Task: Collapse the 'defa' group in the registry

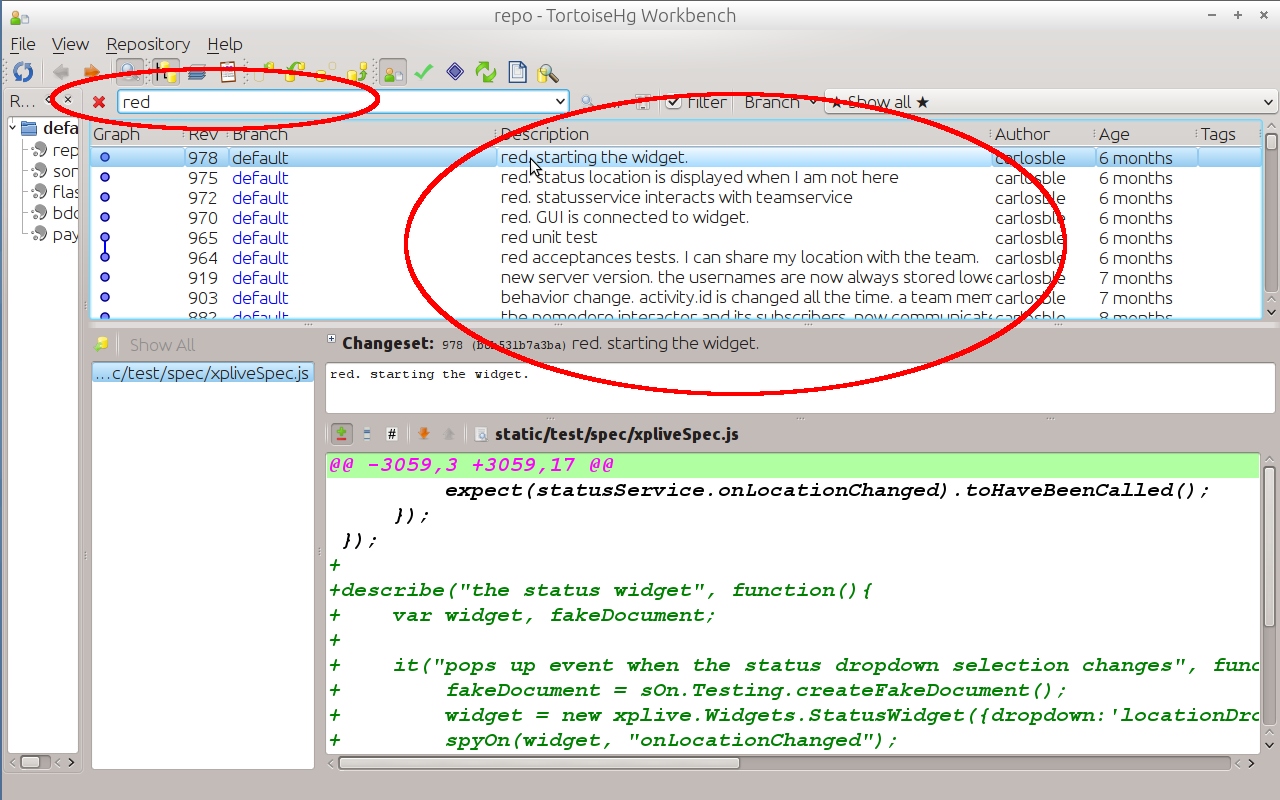Action: coord(13,127)
